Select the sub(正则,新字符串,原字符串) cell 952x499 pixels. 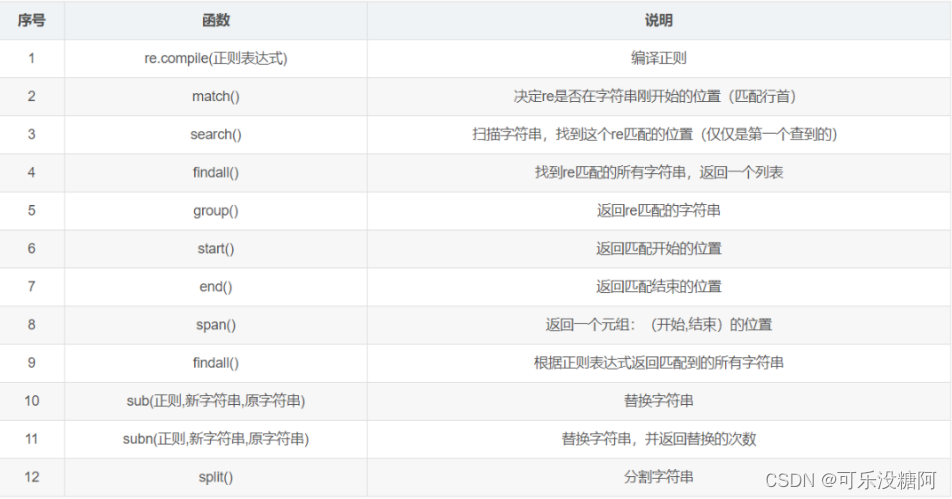point(216,401)
